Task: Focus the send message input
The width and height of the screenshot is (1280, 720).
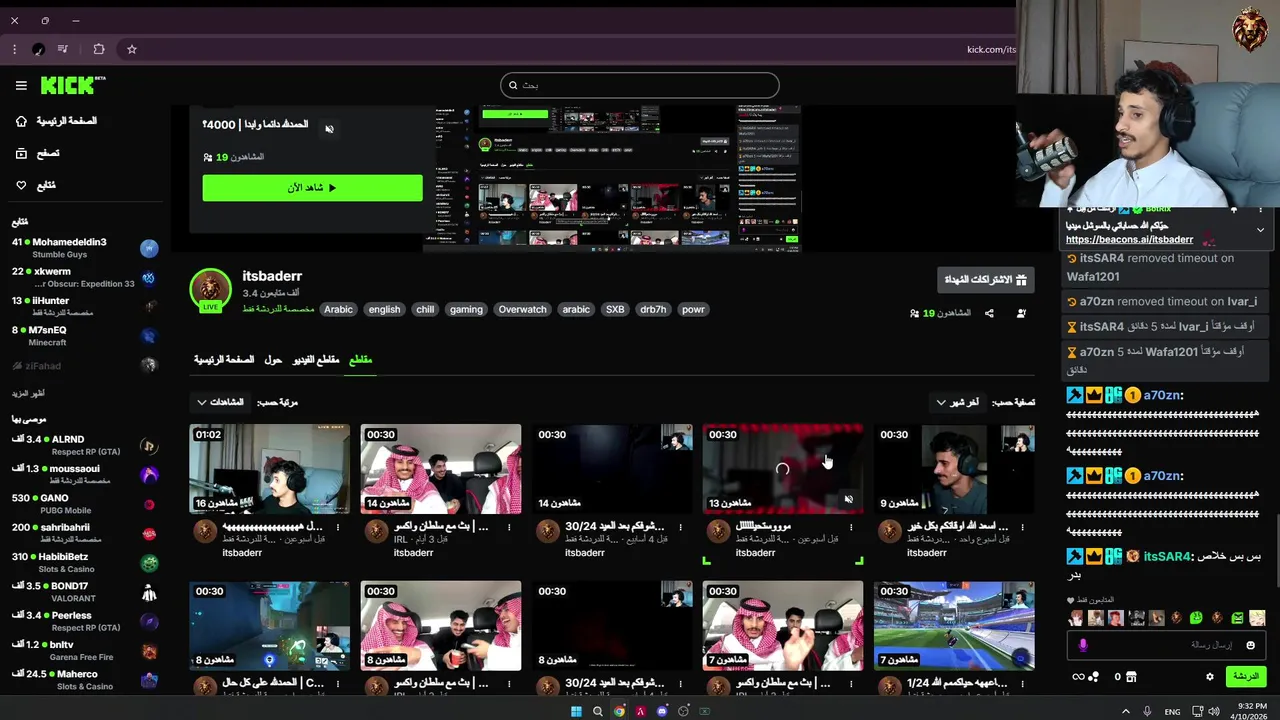Action: pyautogui.click(x=1166, y=645)
